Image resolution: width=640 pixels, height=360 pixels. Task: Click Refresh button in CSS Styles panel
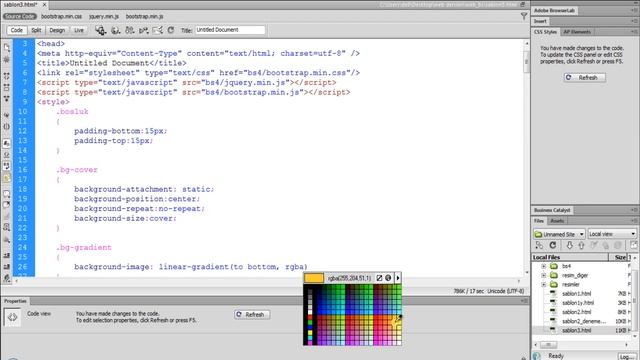tap(584, 78)
